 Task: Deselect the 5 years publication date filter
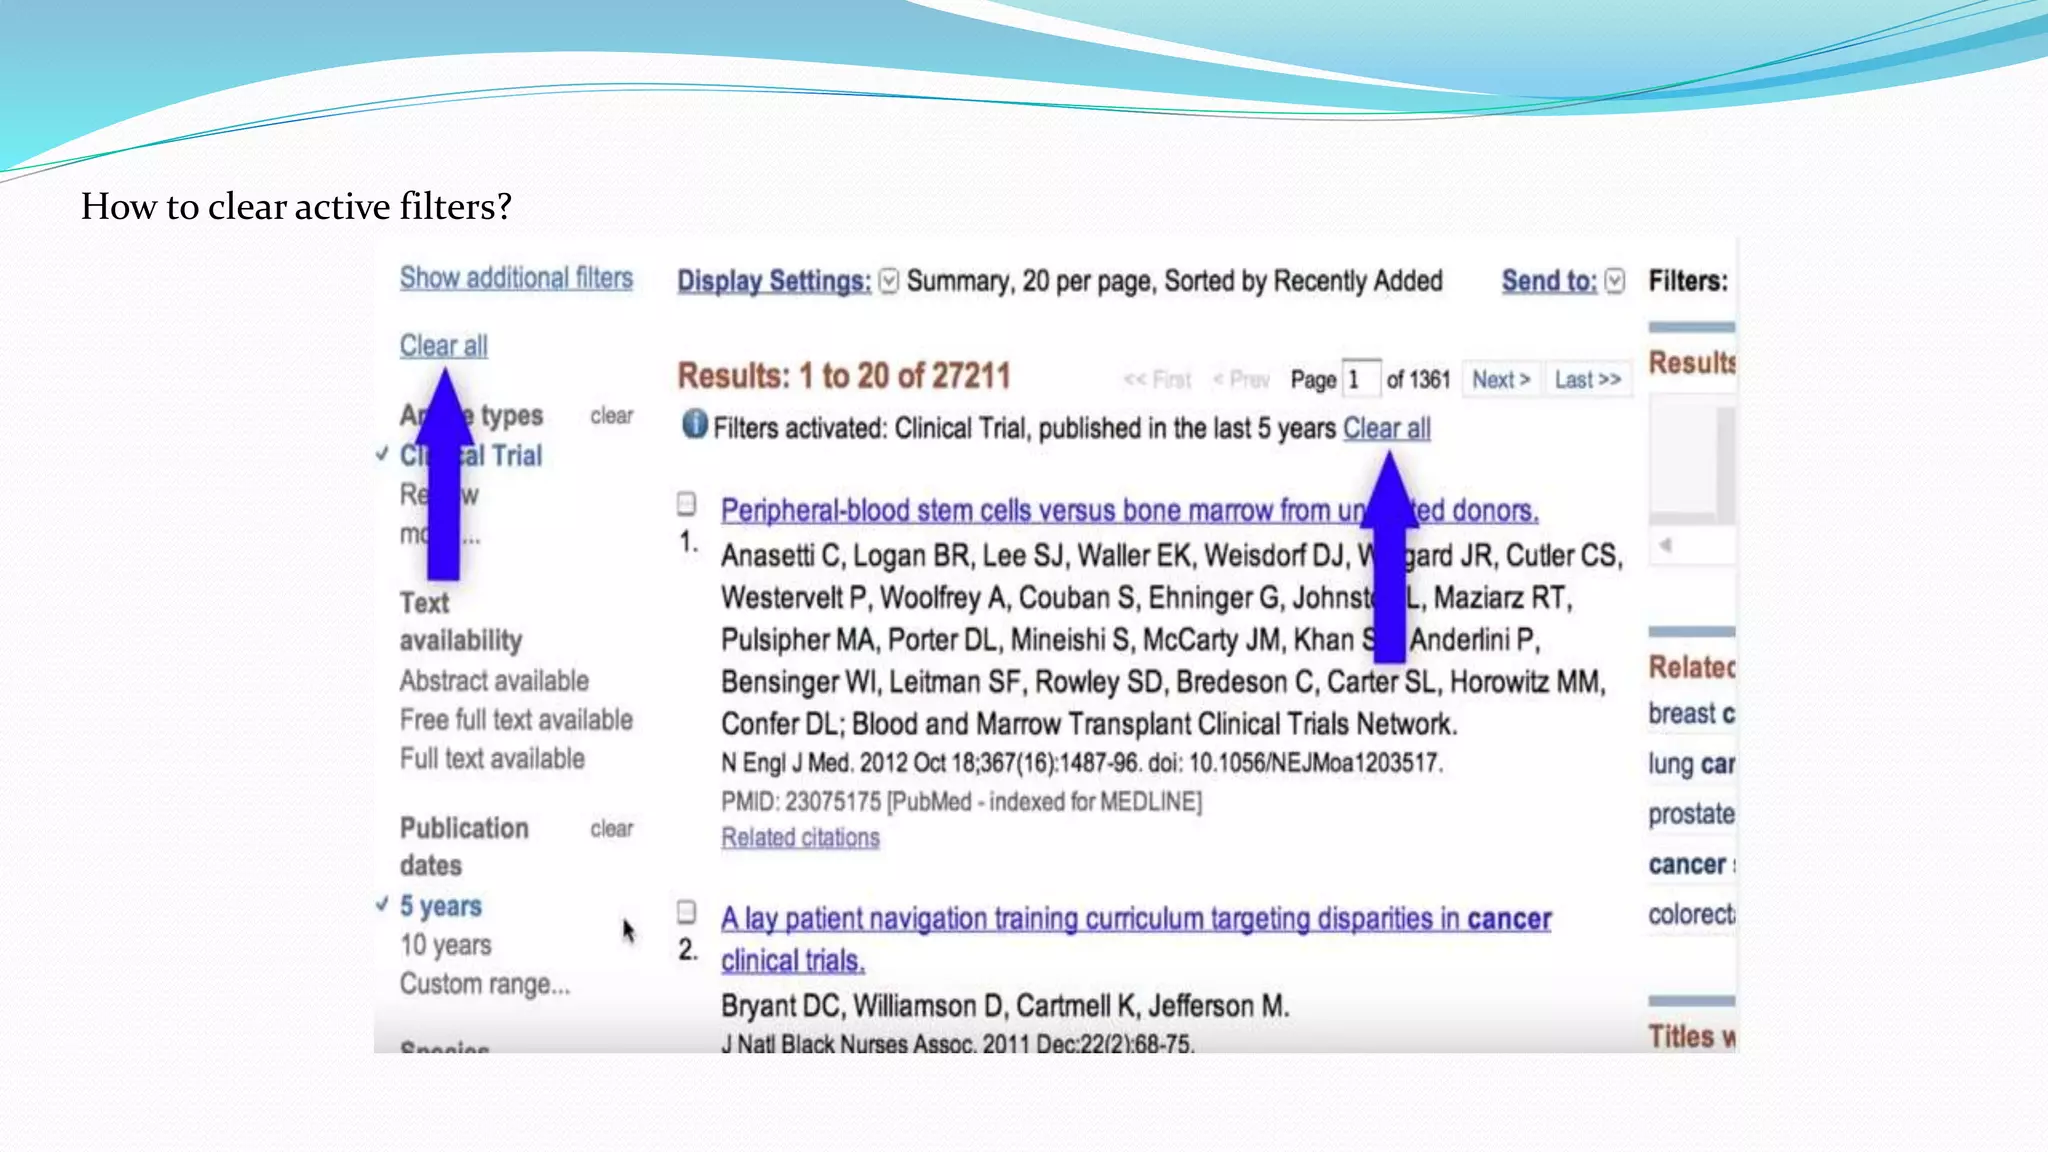(x=441, y=906)
